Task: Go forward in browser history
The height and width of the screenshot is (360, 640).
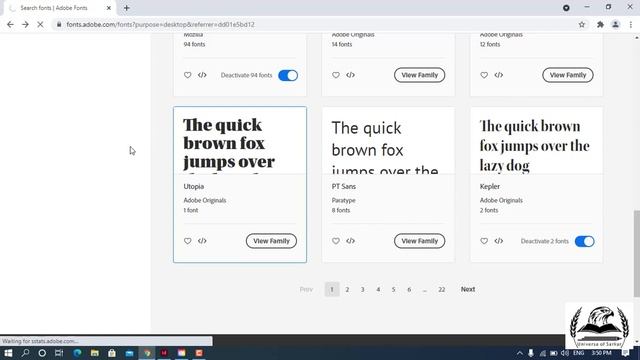Action: [25, 24]
